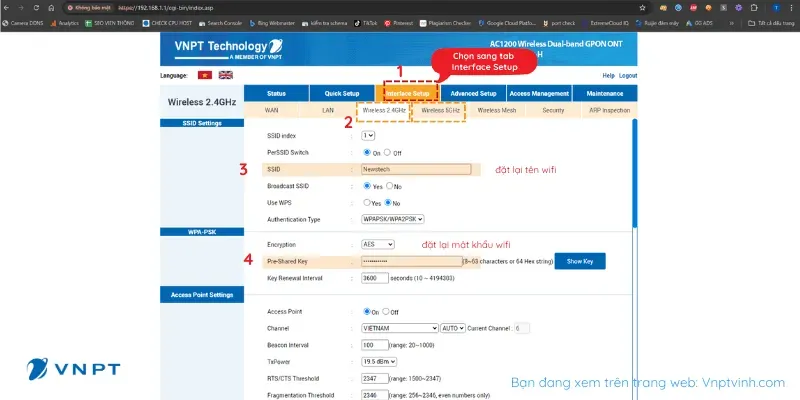This screenshot has width=800, height=400.
Task: Click the Logout link
Action: (x=628, y=76)
